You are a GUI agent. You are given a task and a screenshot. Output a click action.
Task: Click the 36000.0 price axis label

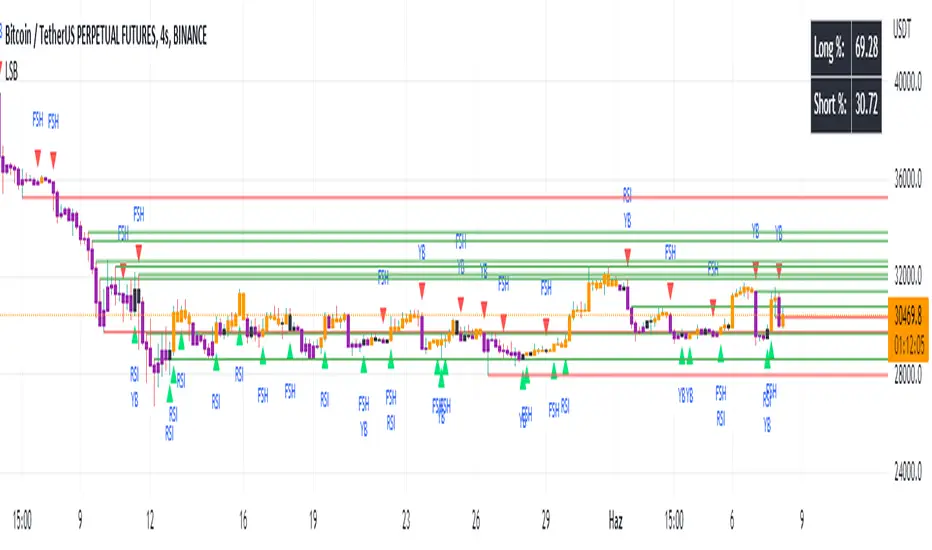tap(908, 180)
